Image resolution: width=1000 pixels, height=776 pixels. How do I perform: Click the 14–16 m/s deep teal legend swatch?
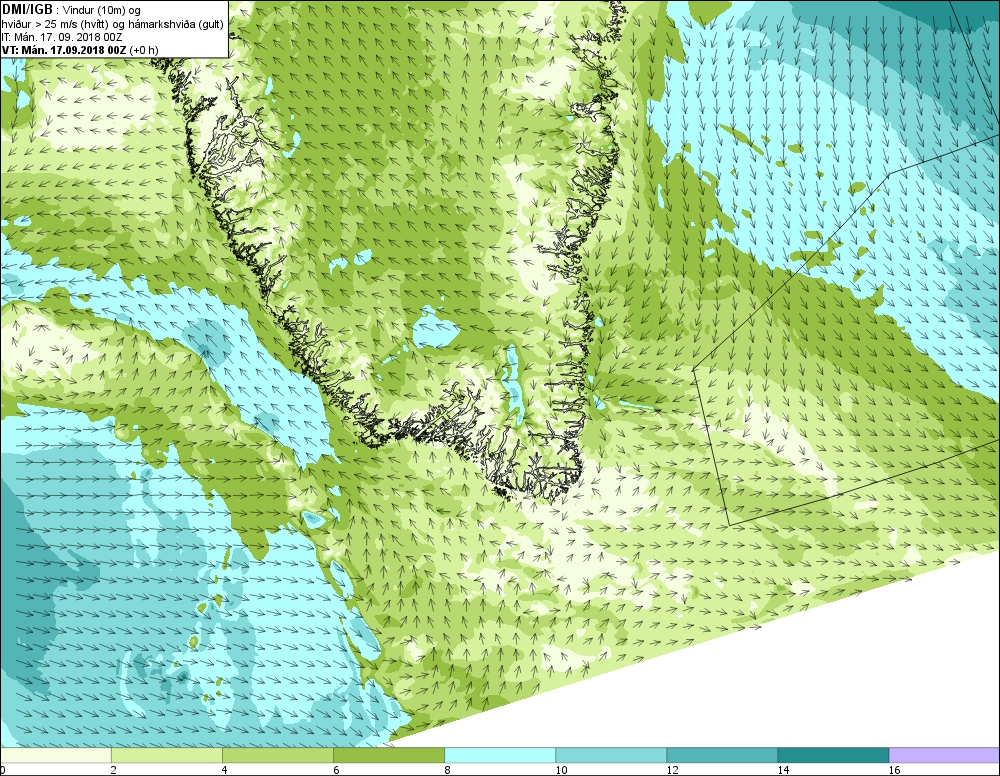coord(833,756)
